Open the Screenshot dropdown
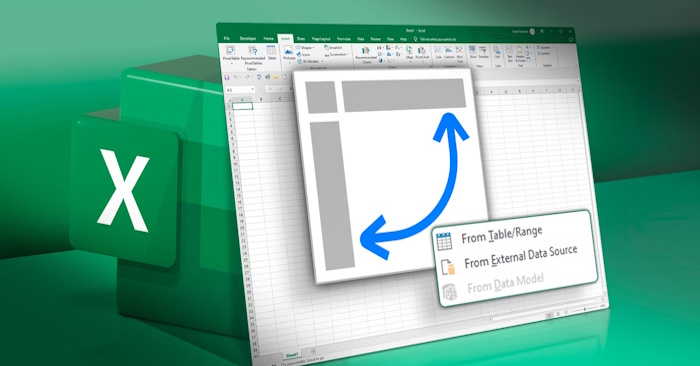Image resolution: width=700 pixels, height=366 pixels. tap(337, 54)
